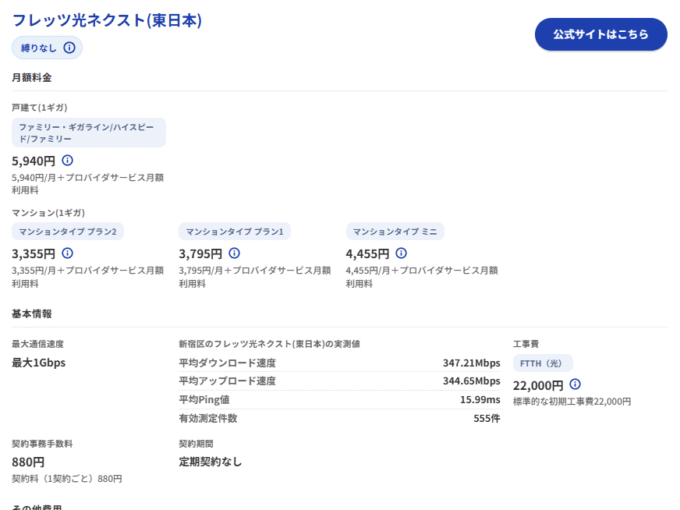Click the 5,940円 price
The height and width of the screenshot is (510, 680).
pos(33,161)
